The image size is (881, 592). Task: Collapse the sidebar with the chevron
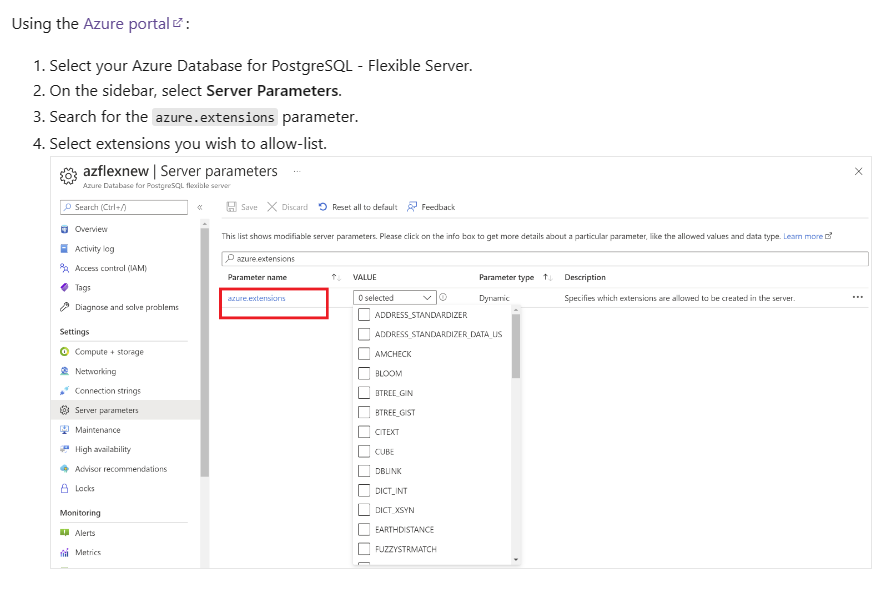199,207
